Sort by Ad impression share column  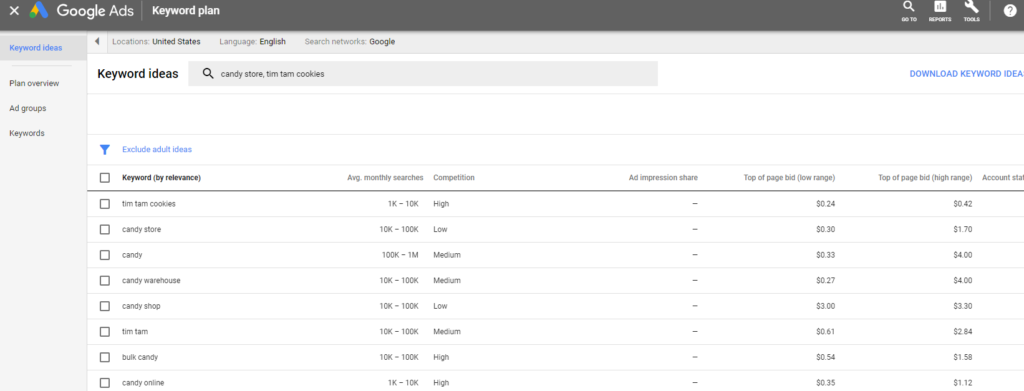tap(664, 178)
